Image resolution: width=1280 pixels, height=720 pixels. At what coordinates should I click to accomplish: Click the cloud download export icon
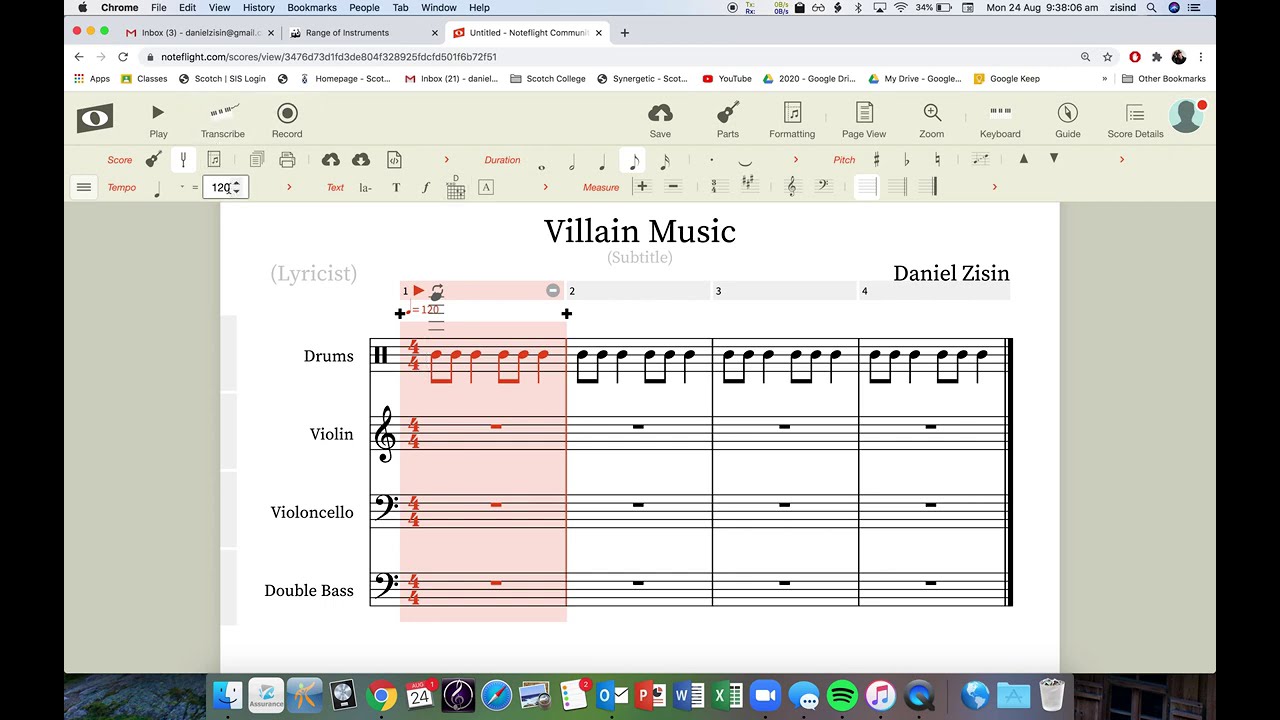point(361,160)
